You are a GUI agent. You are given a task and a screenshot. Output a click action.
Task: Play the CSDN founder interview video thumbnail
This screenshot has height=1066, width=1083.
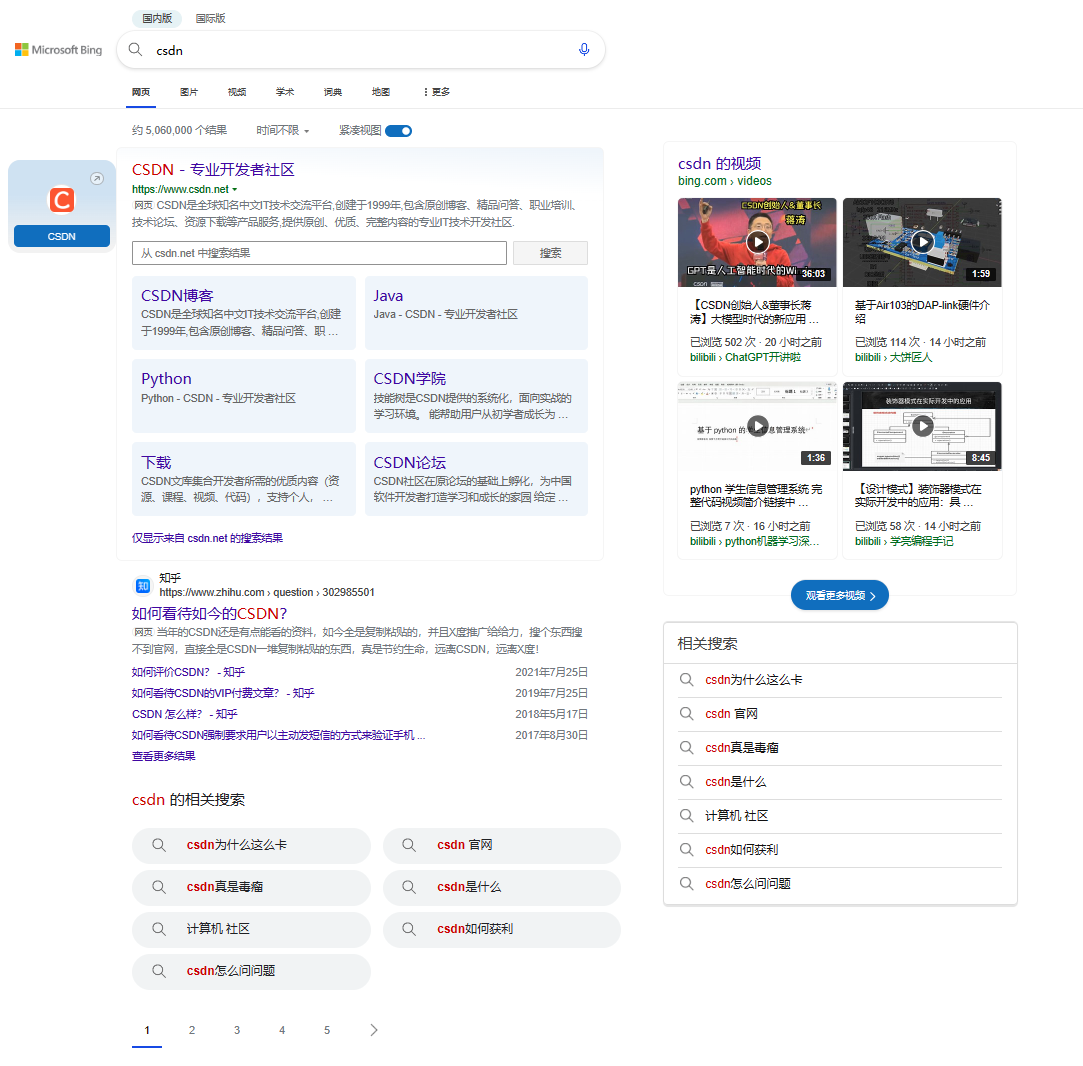click(x=757, y=241)
